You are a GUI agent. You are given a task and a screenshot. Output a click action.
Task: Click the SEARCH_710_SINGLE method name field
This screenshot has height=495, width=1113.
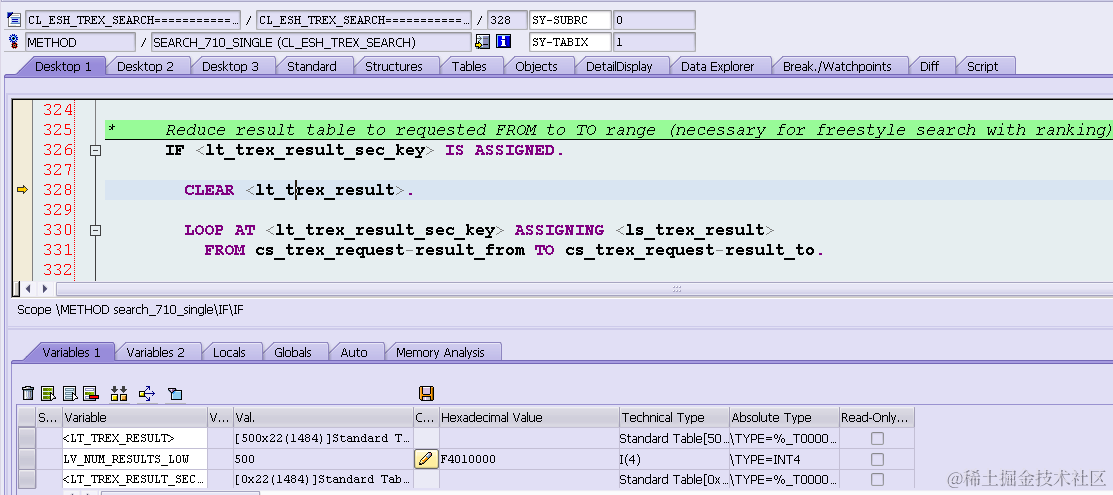[x=312, y=42]
